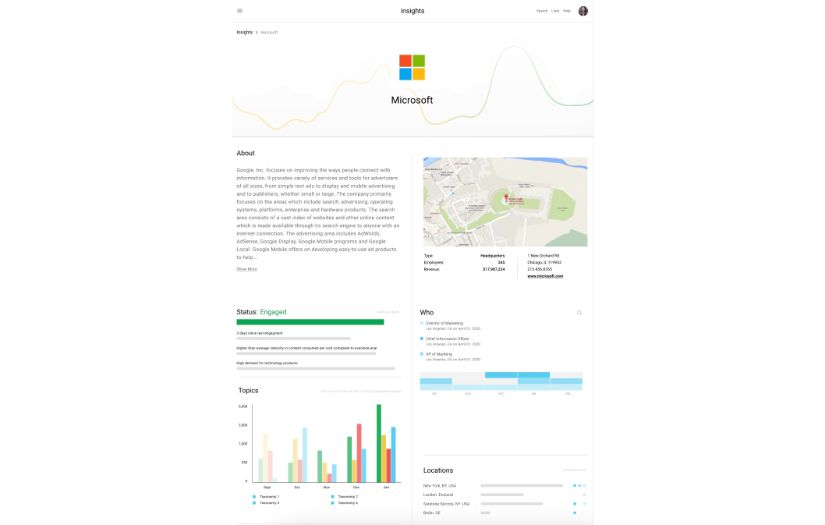Click the Locations section heading

(x=438, y=470)
